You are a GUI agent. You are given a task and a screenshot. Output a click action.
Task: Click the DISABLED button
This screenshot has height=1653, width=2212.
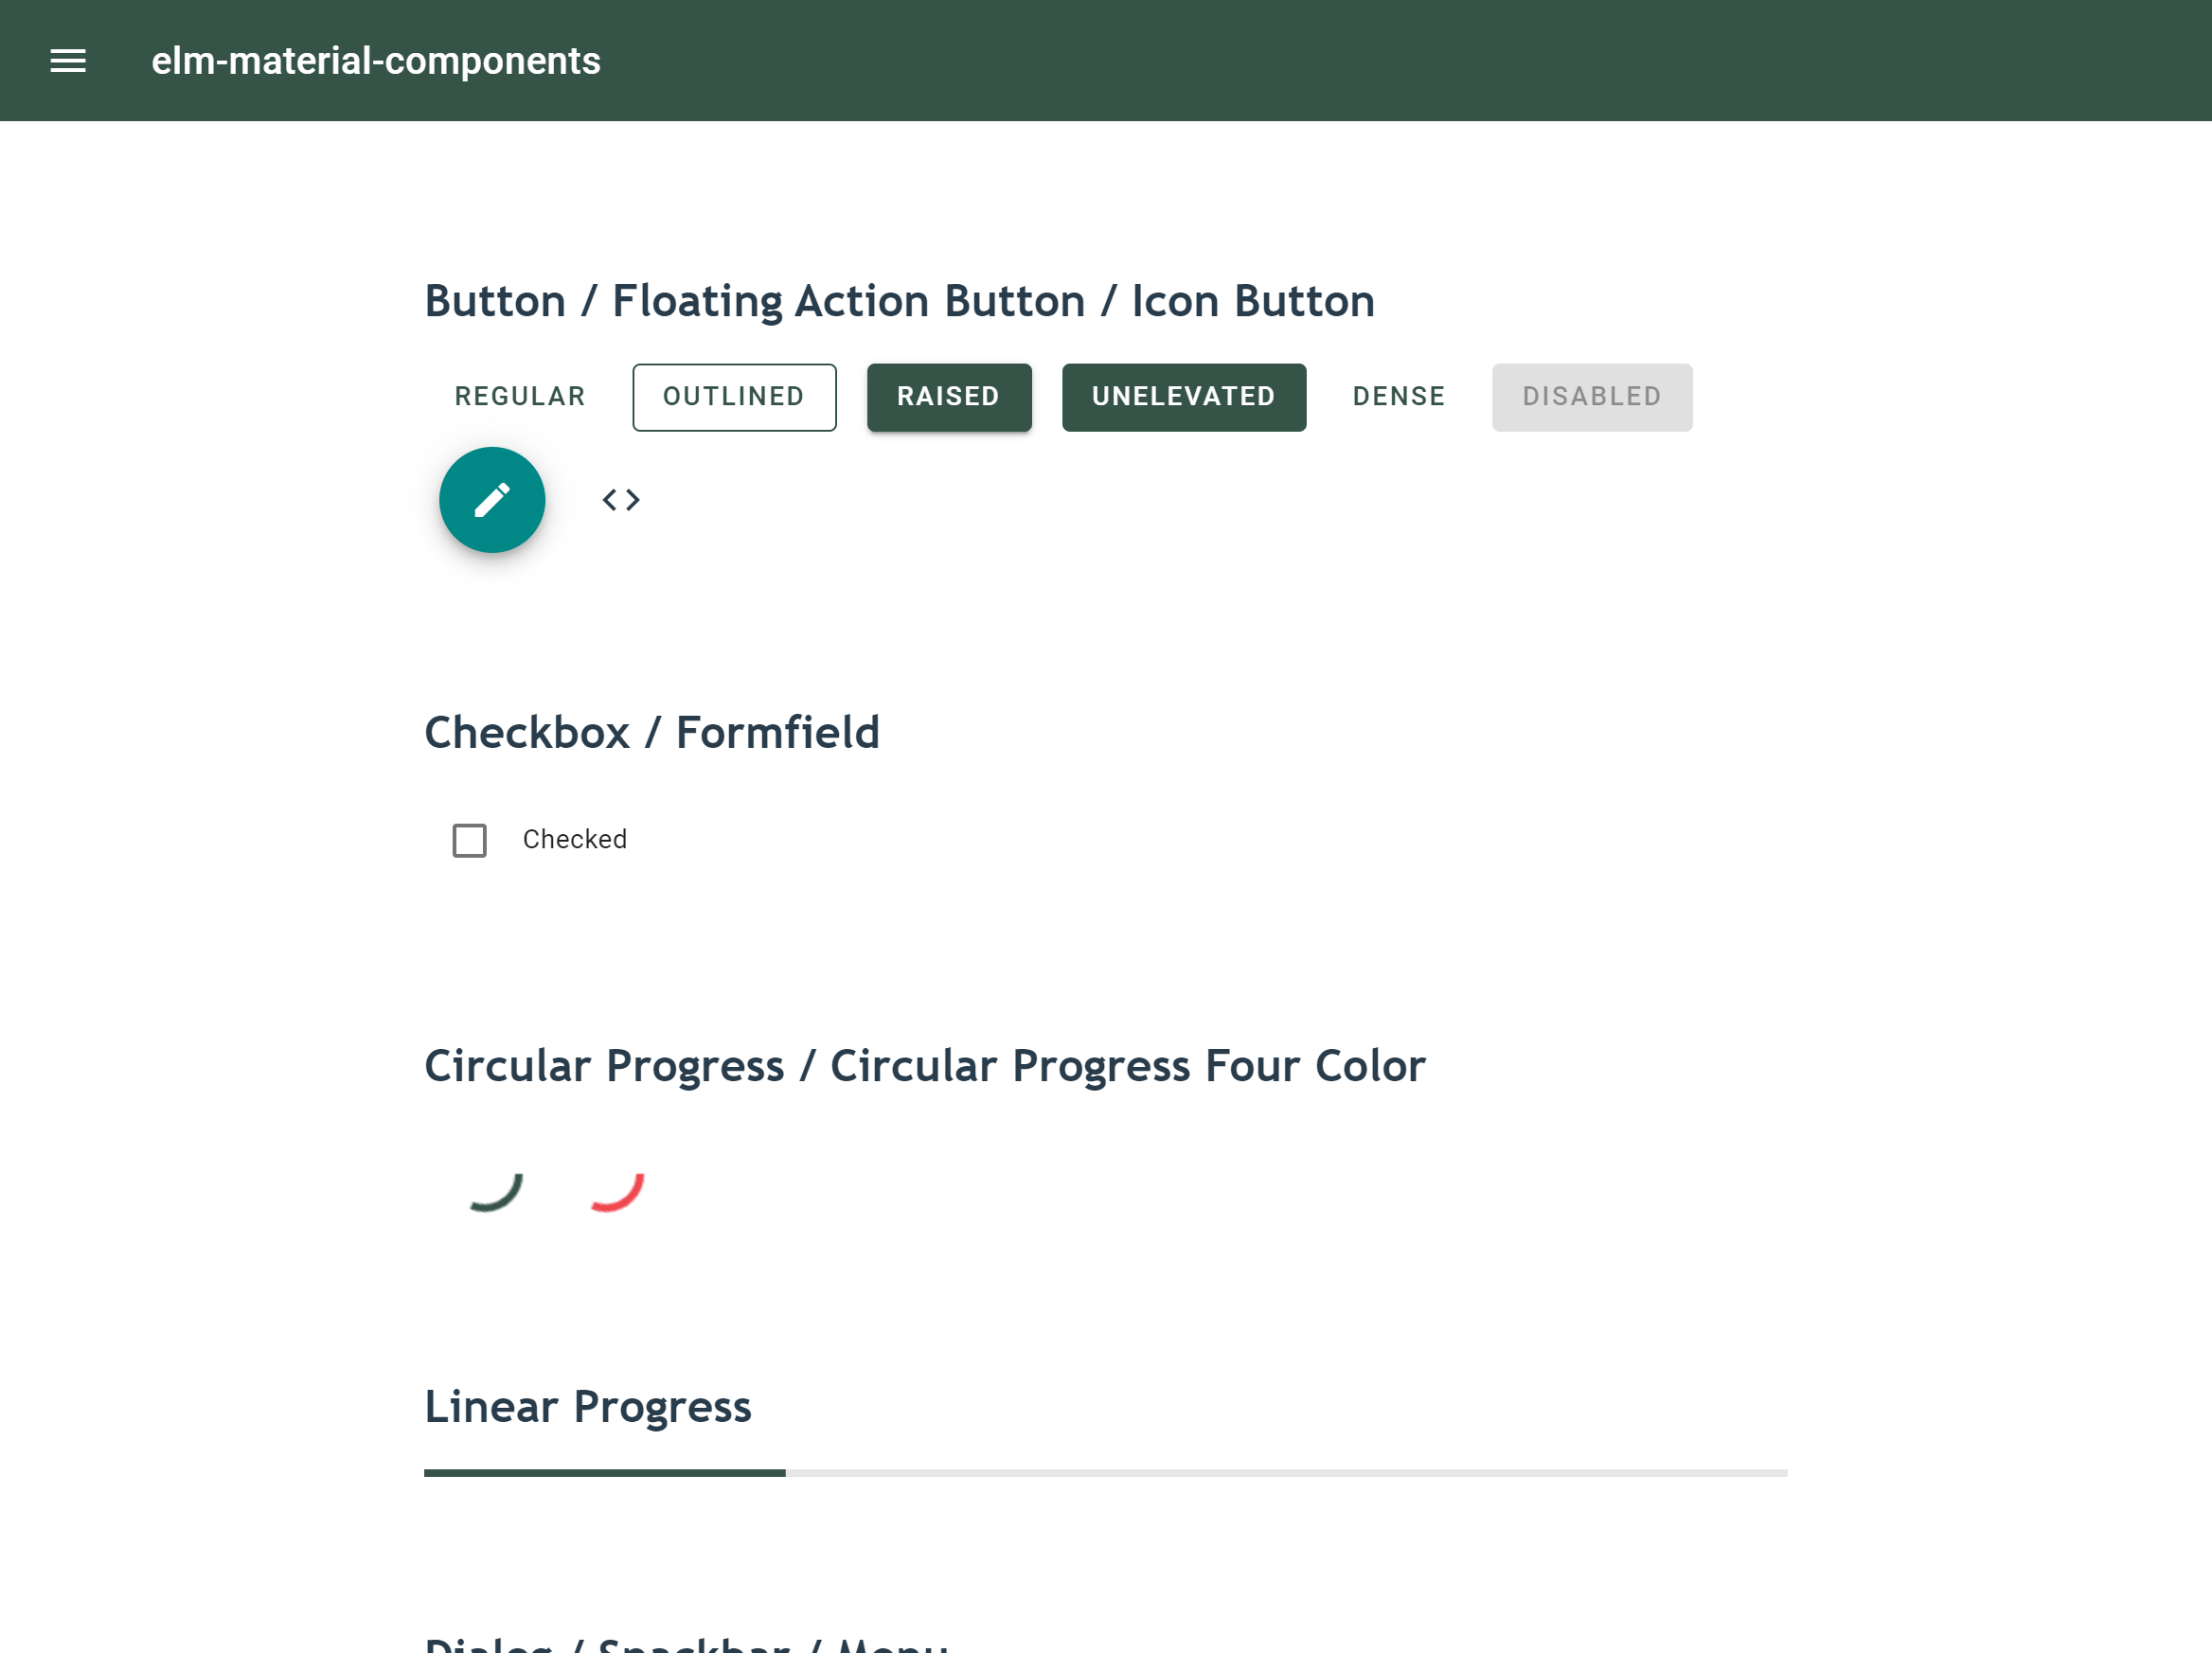(x=1592, y=397)
